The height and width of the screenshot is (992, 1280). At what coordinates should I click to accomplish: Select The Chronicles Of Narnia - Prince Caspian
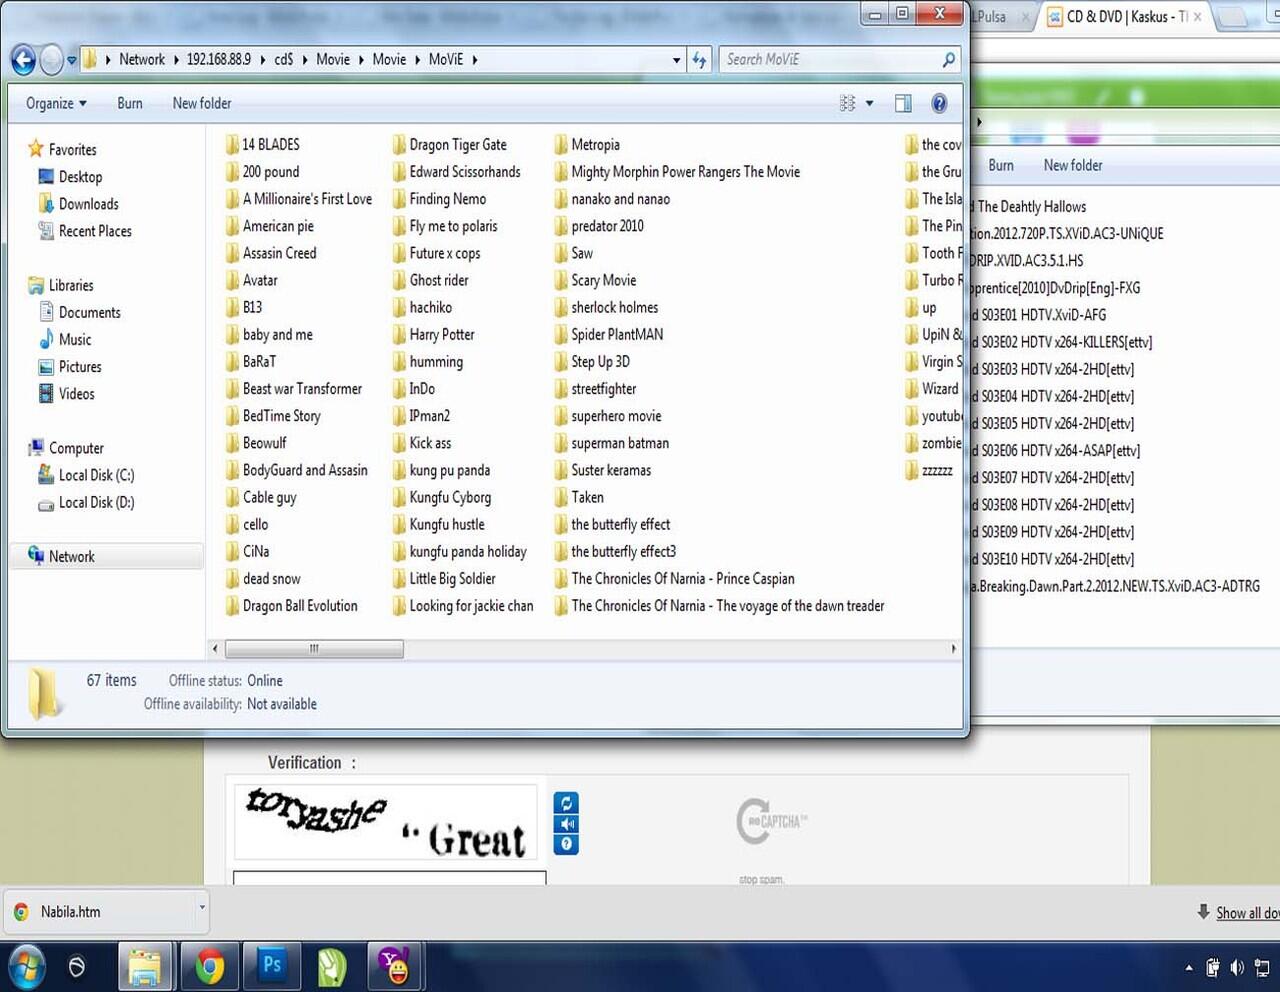click(x=674, y=579)
